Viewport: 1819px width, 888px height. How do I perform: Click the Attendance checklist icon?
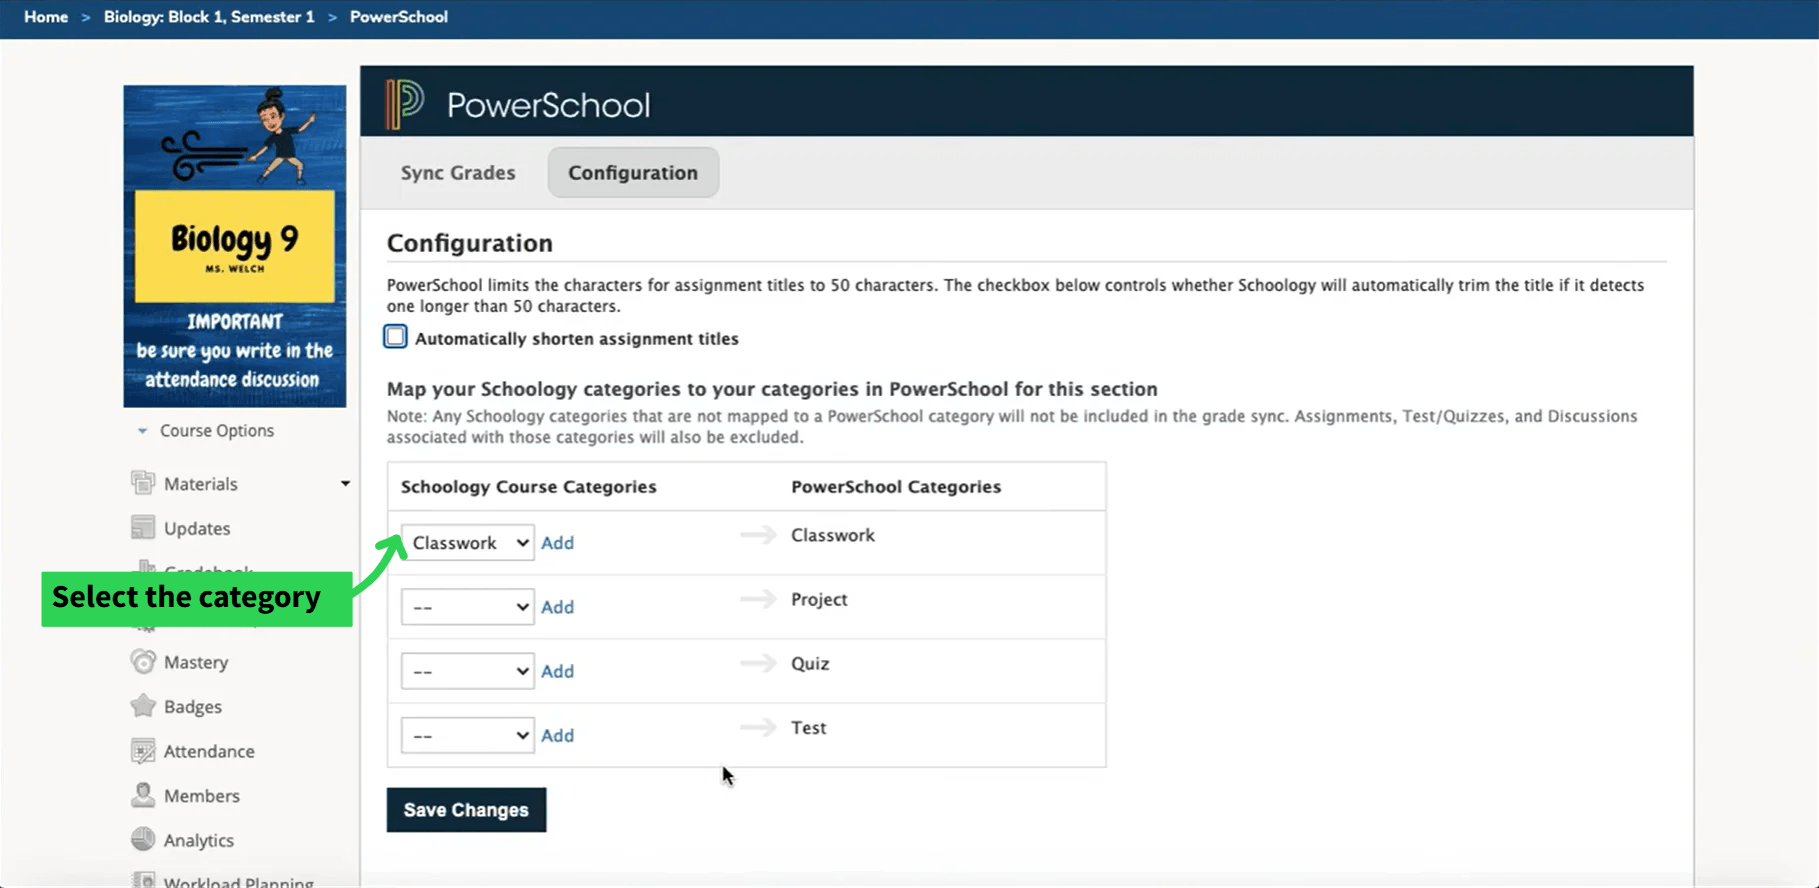pyautogui.click(x=143, y=751)
